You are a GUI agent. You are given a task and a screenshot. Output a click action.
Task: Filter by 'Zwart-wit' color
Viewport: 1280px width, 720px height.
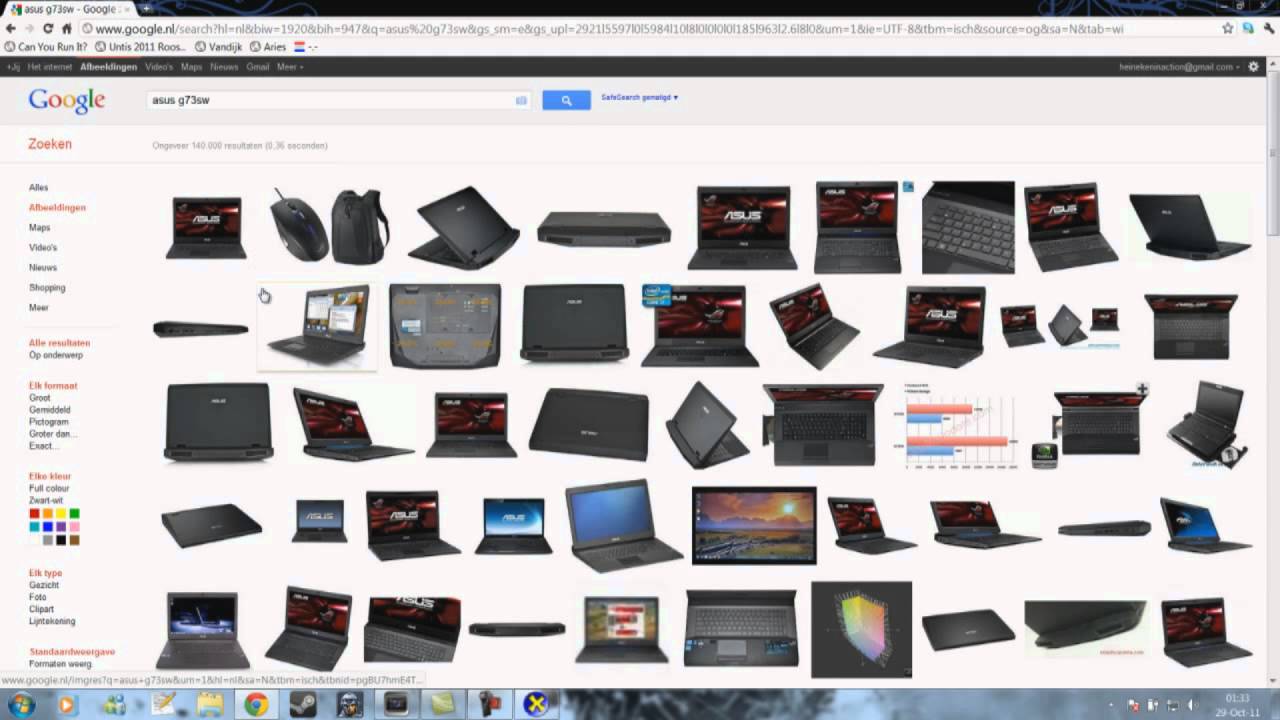point(46,500)
